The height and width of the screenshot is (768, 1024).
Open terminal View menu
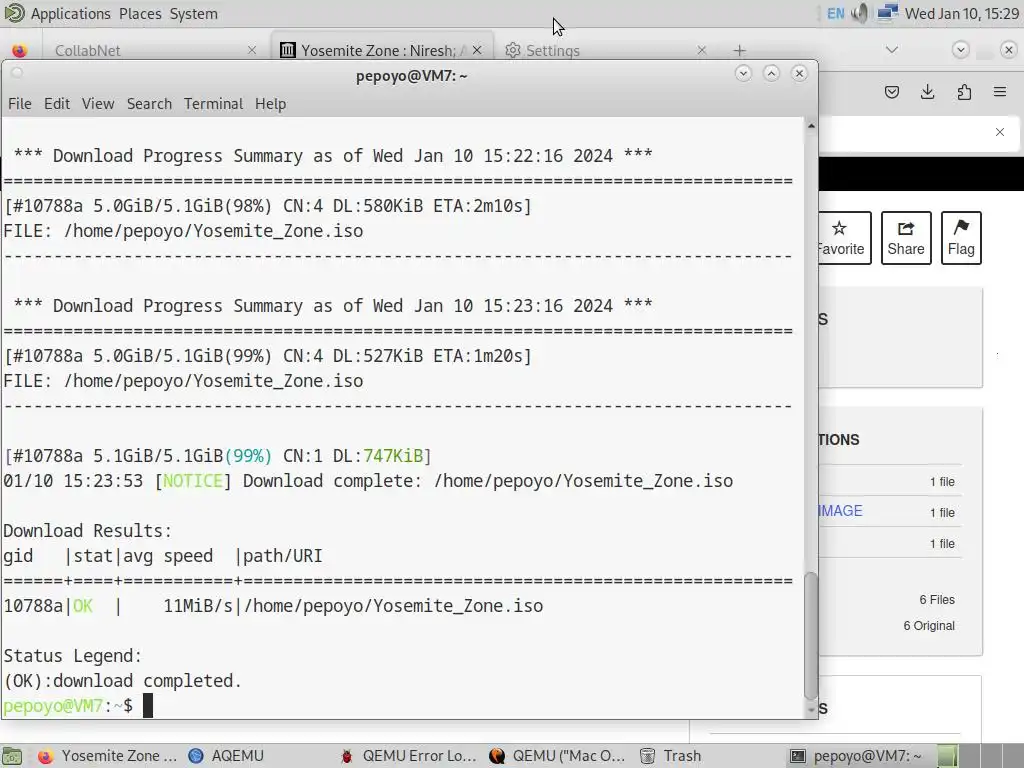(98, 104)
